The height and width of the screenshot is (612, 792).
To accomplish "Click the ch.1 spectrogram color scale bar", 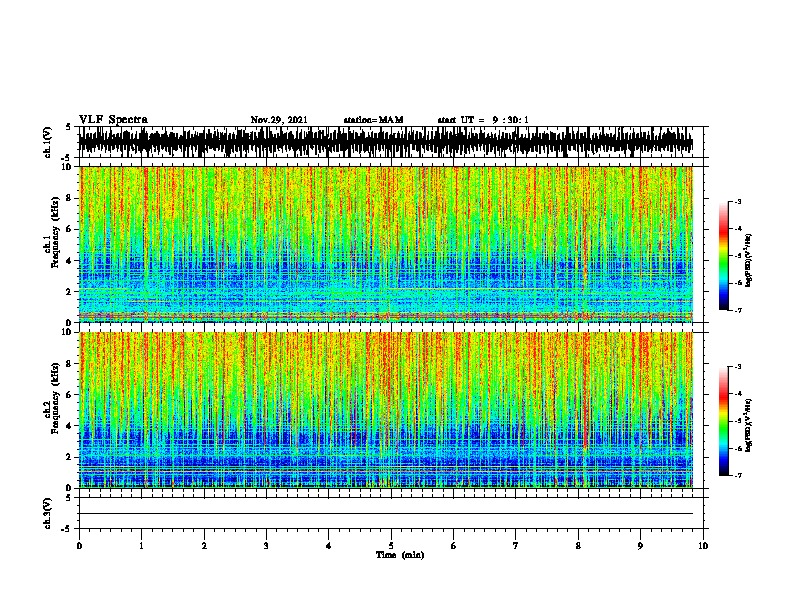I will pos(723,256).
